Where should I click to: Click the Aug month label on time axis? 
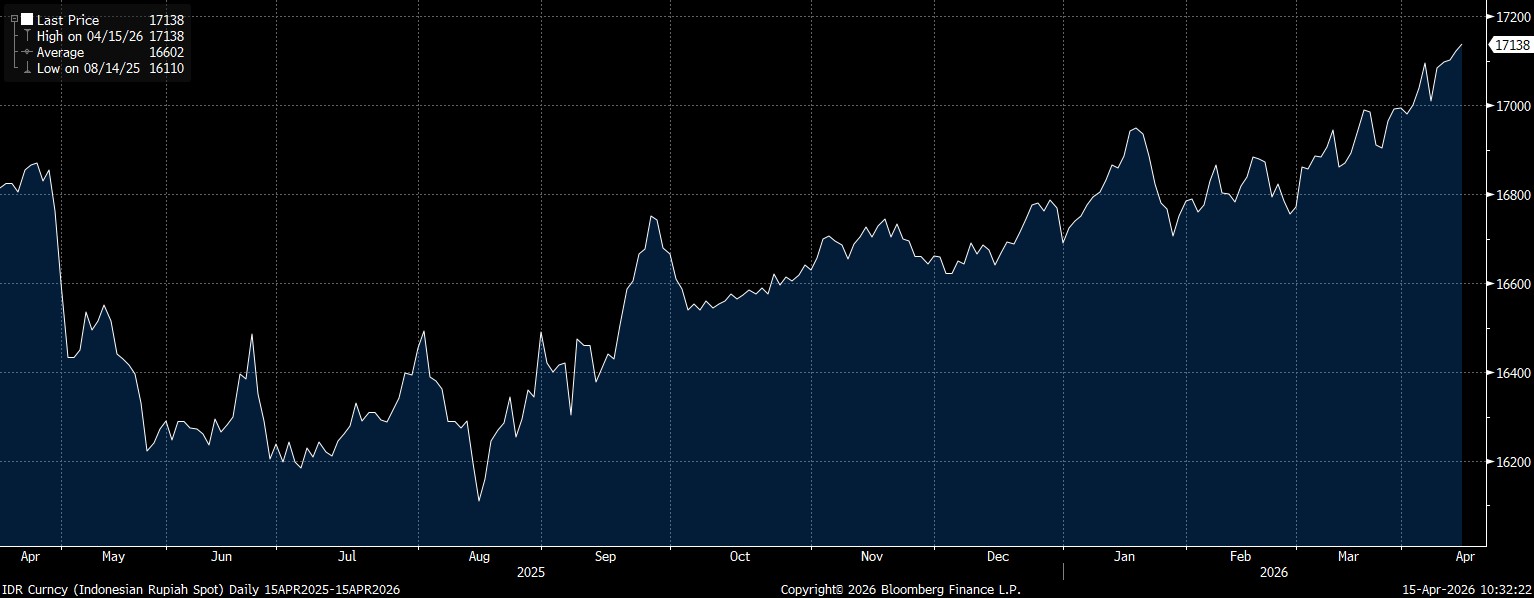point(479,556)
